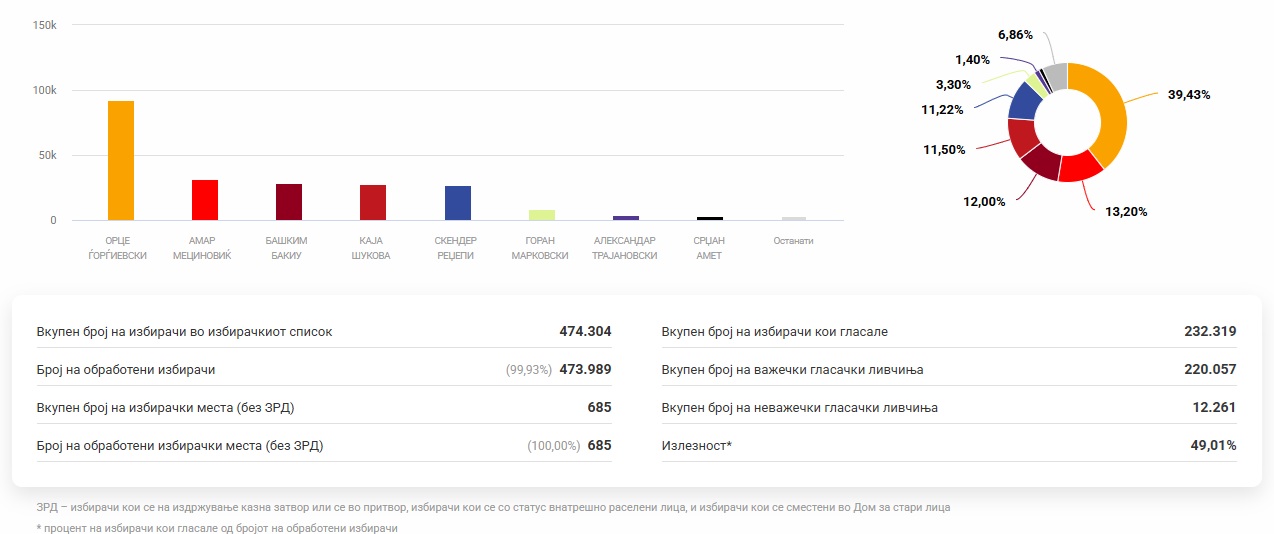
Task: Click the 100k y-axis label
Action: (46, 90)
